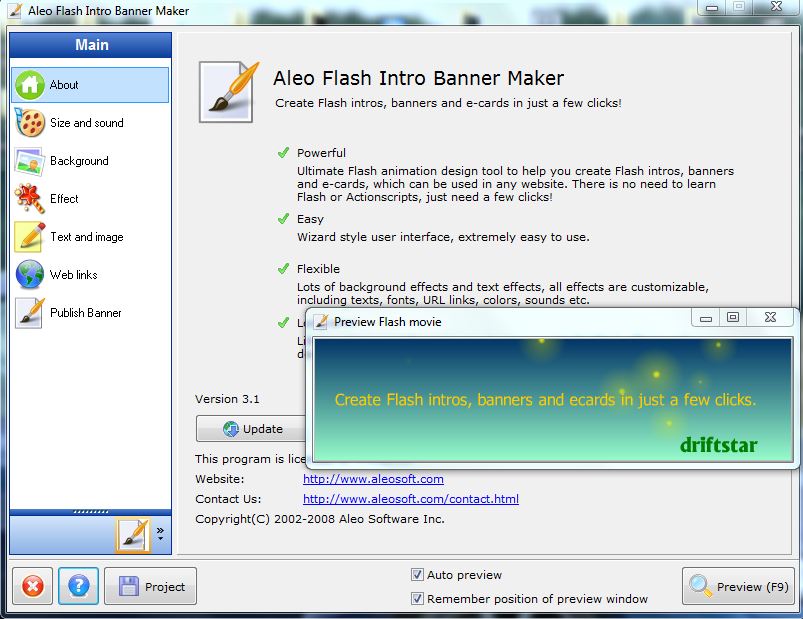The width and height of the screenshot is (803, 619).
Task: Go to Background settings
Action: pyautogui.click(x=90, y=161)
